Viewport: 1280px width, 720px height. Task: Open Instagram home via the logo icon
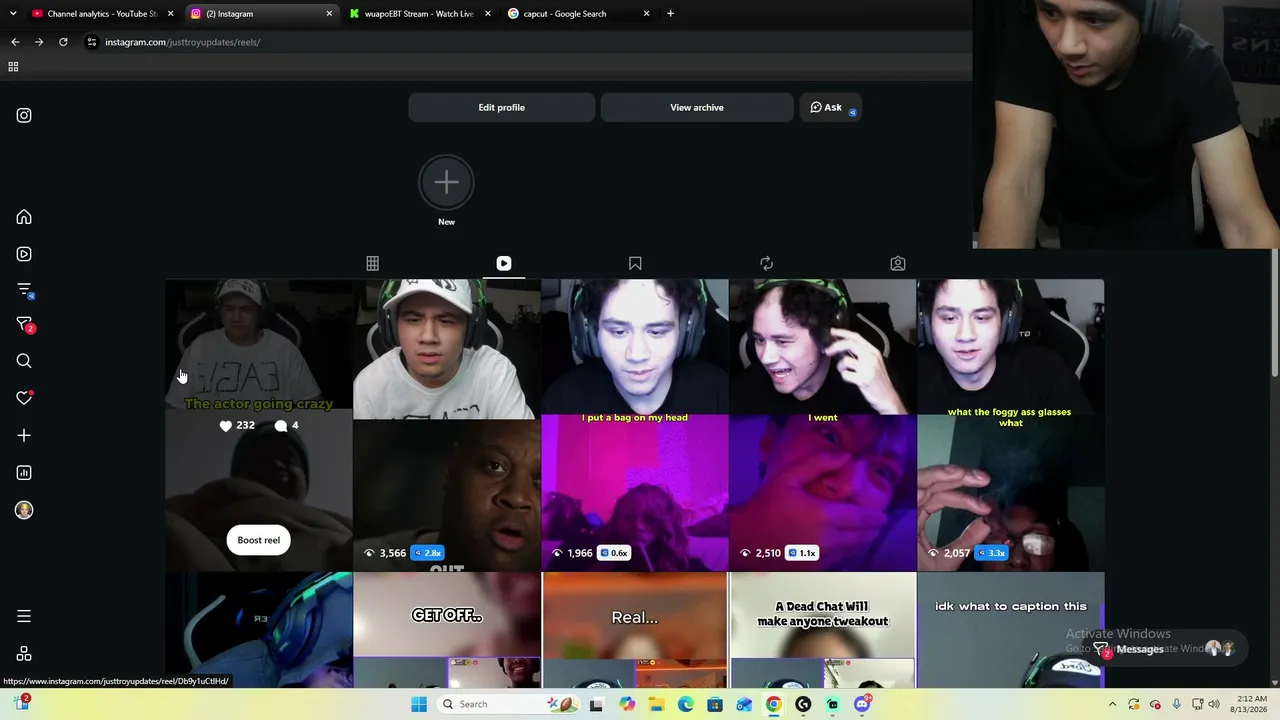pyautogui.click(x=24, y=115)
